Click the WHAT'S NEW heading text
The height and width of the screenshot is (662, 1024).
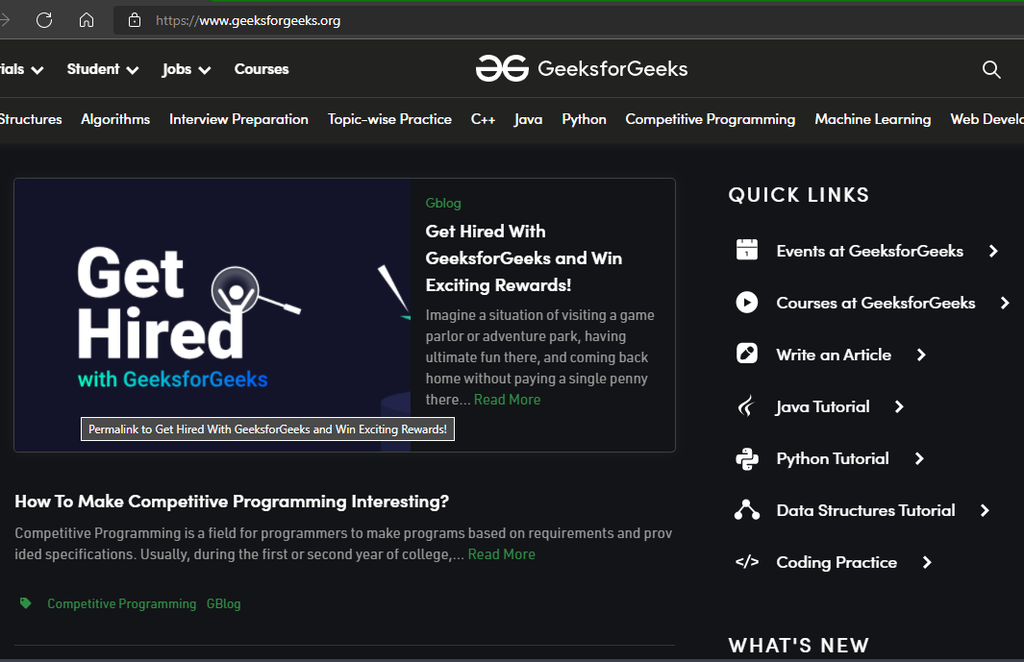click(x=798, y=645)
